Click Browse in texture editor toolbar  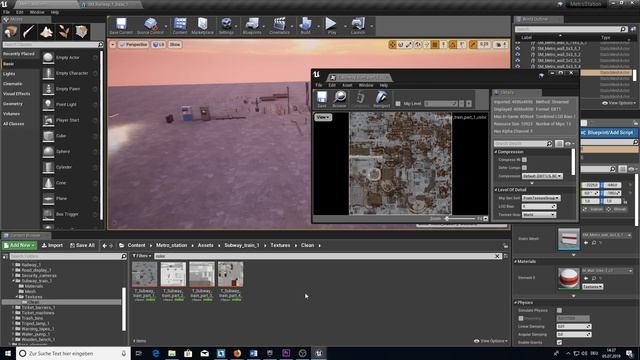[x=339, y=99]
